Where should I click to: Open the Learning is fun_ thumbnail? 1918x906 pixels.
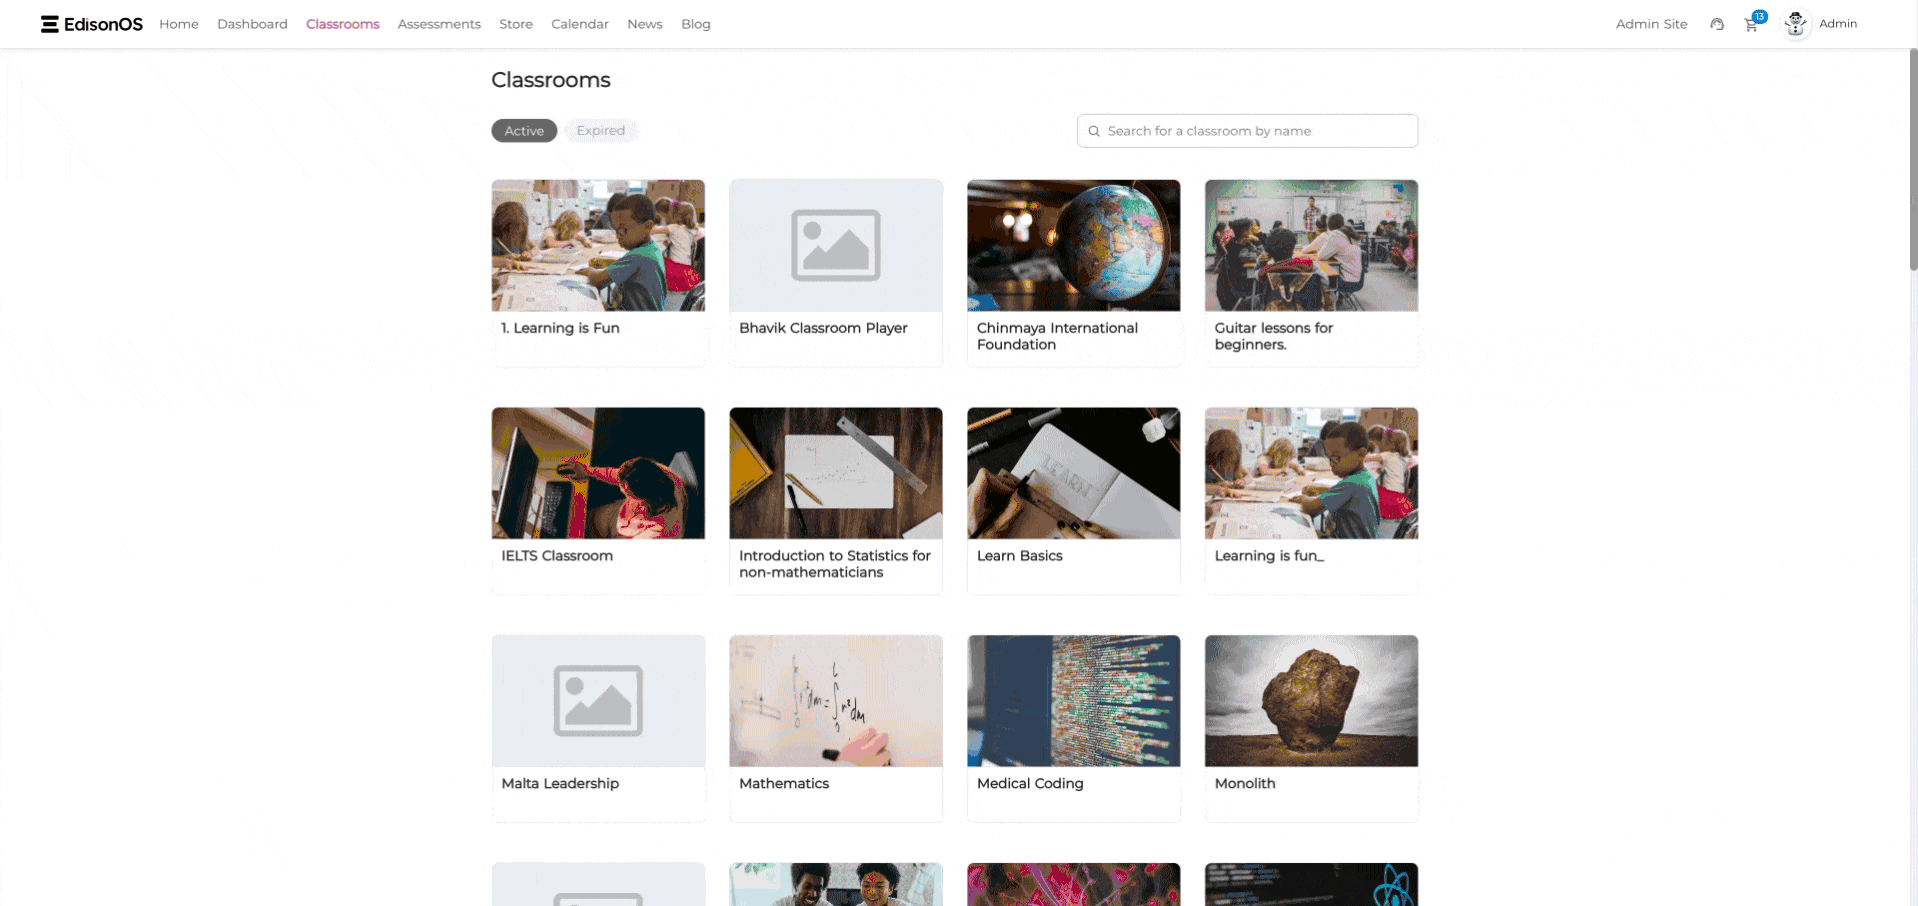point(1311,473)
